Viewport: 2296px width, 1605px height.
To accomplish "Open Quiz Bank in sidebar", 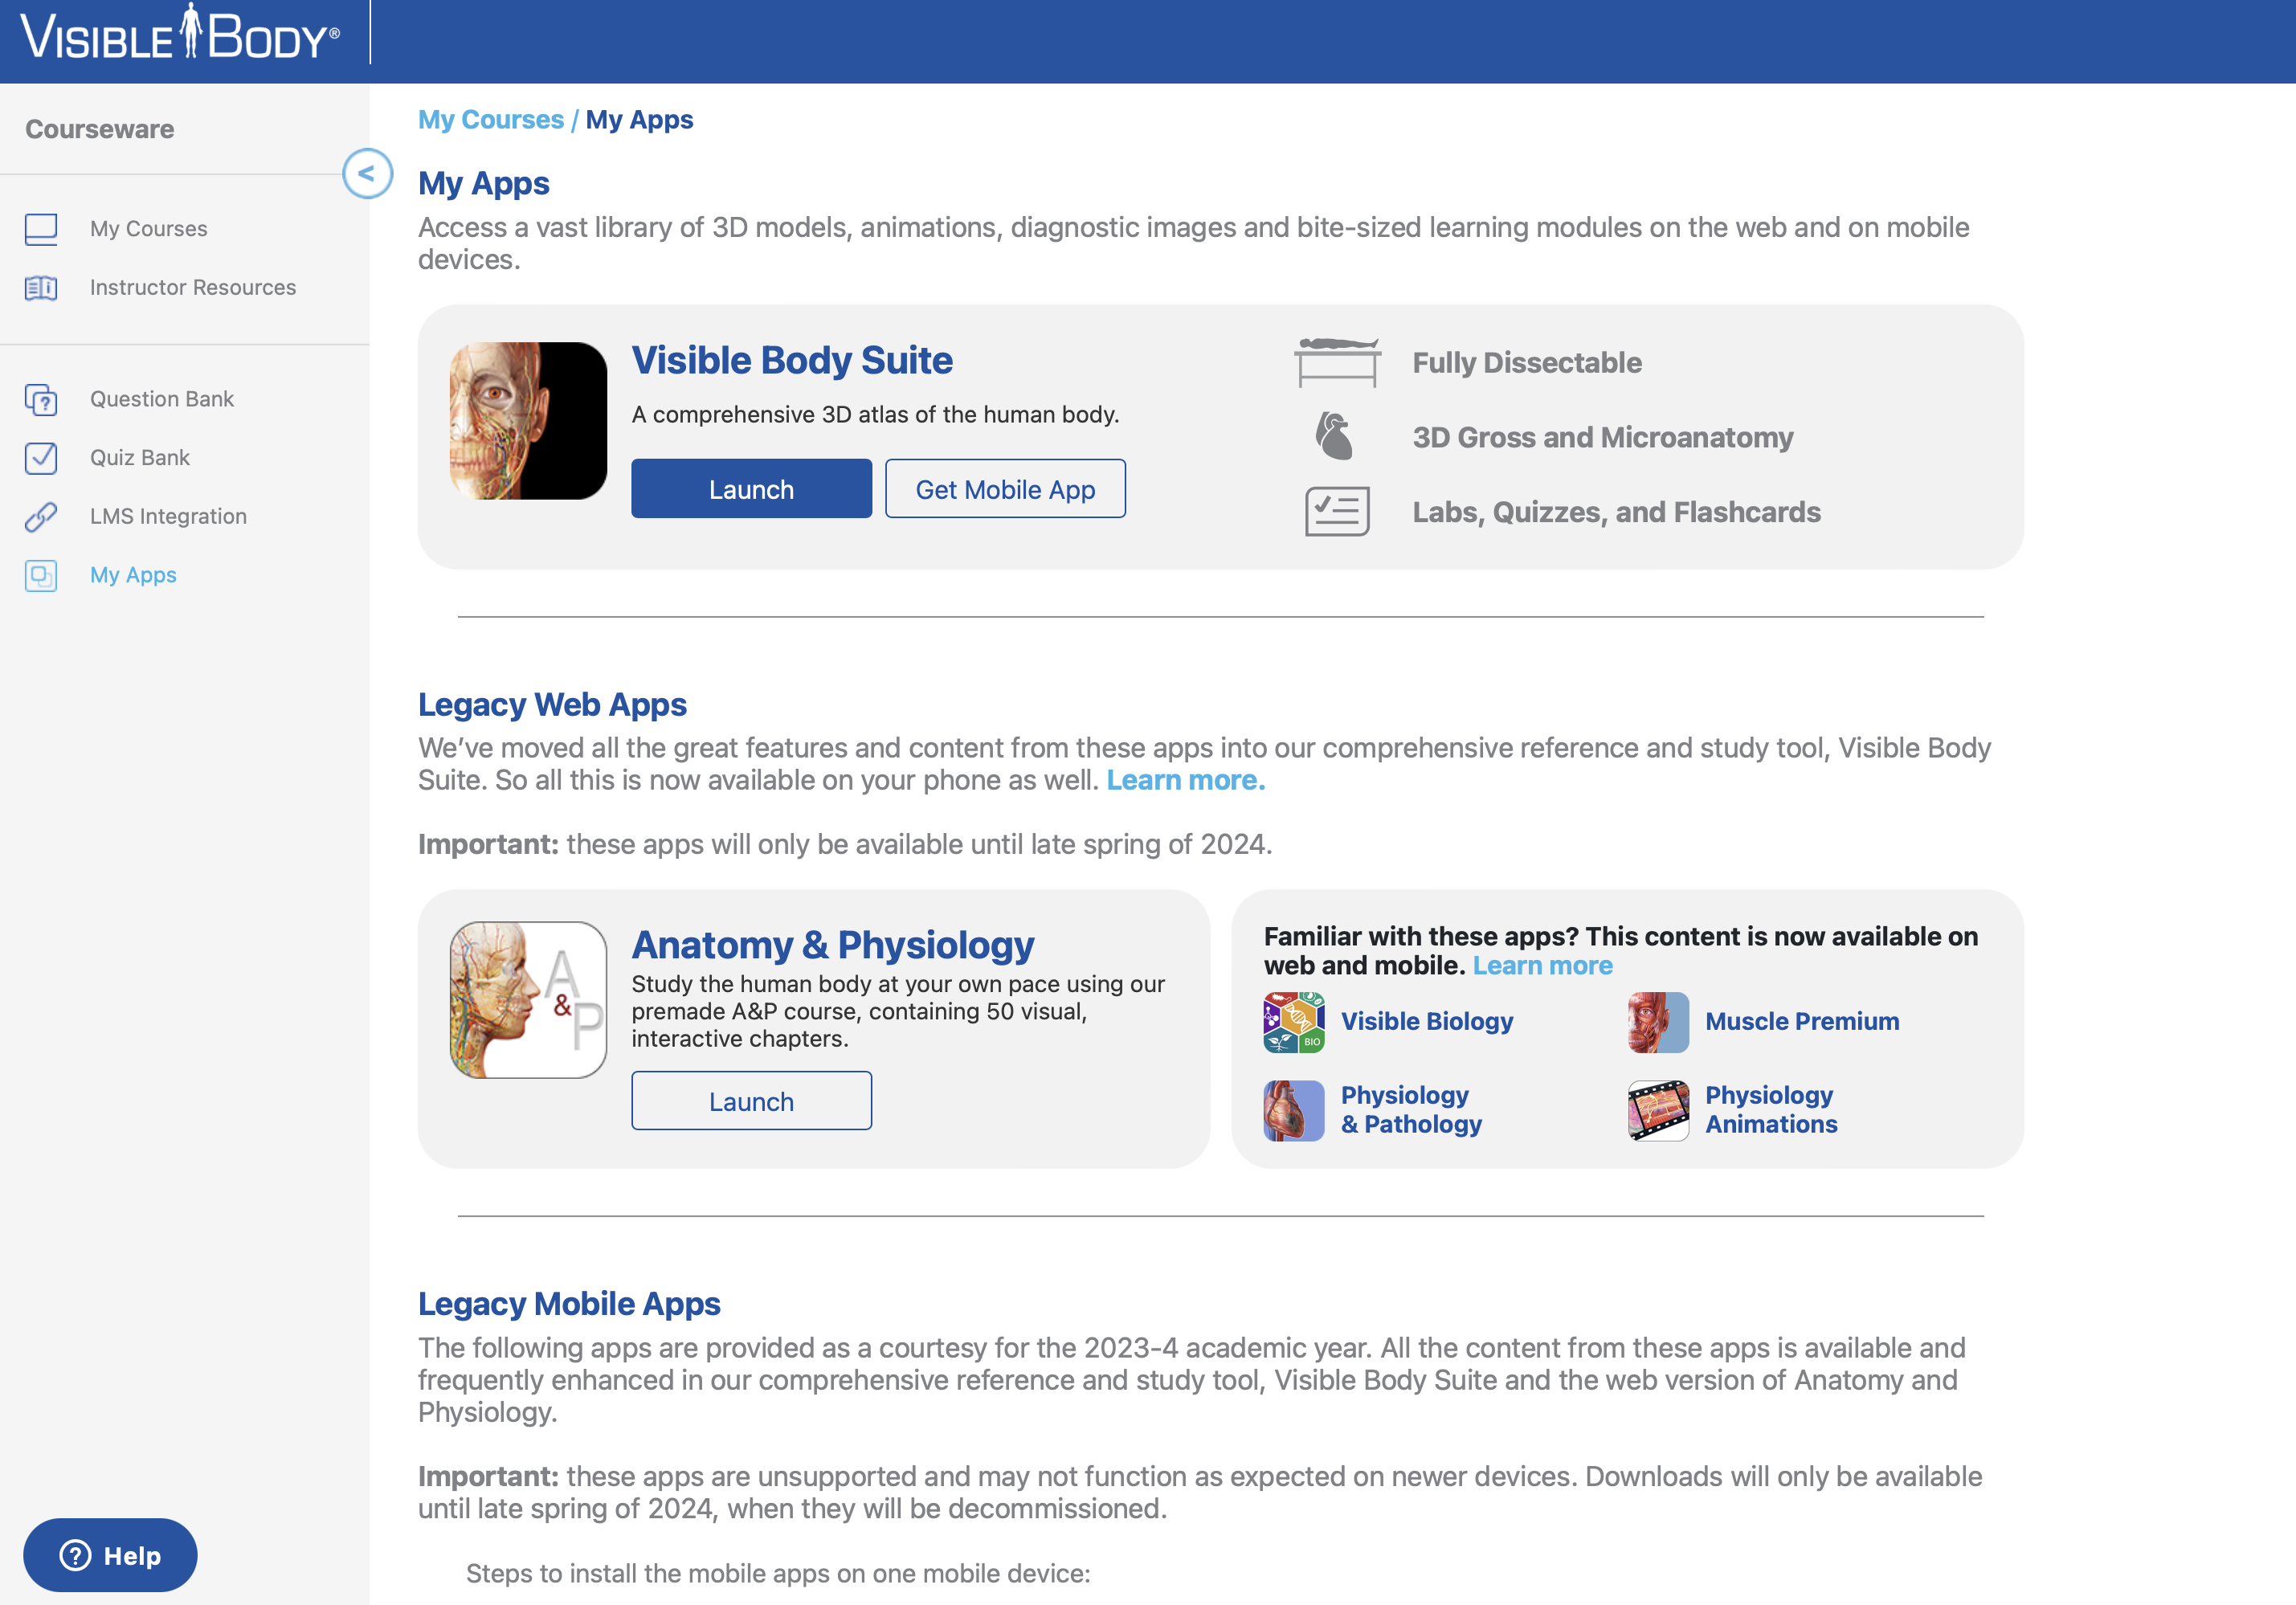I will [140, 458].
